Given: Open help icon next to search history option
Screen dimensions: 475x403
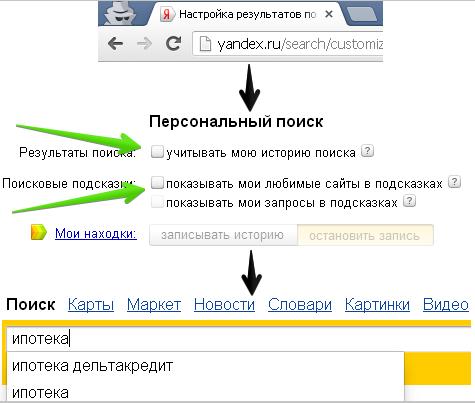Looking at the screenshot, I should tap(368, 151).
